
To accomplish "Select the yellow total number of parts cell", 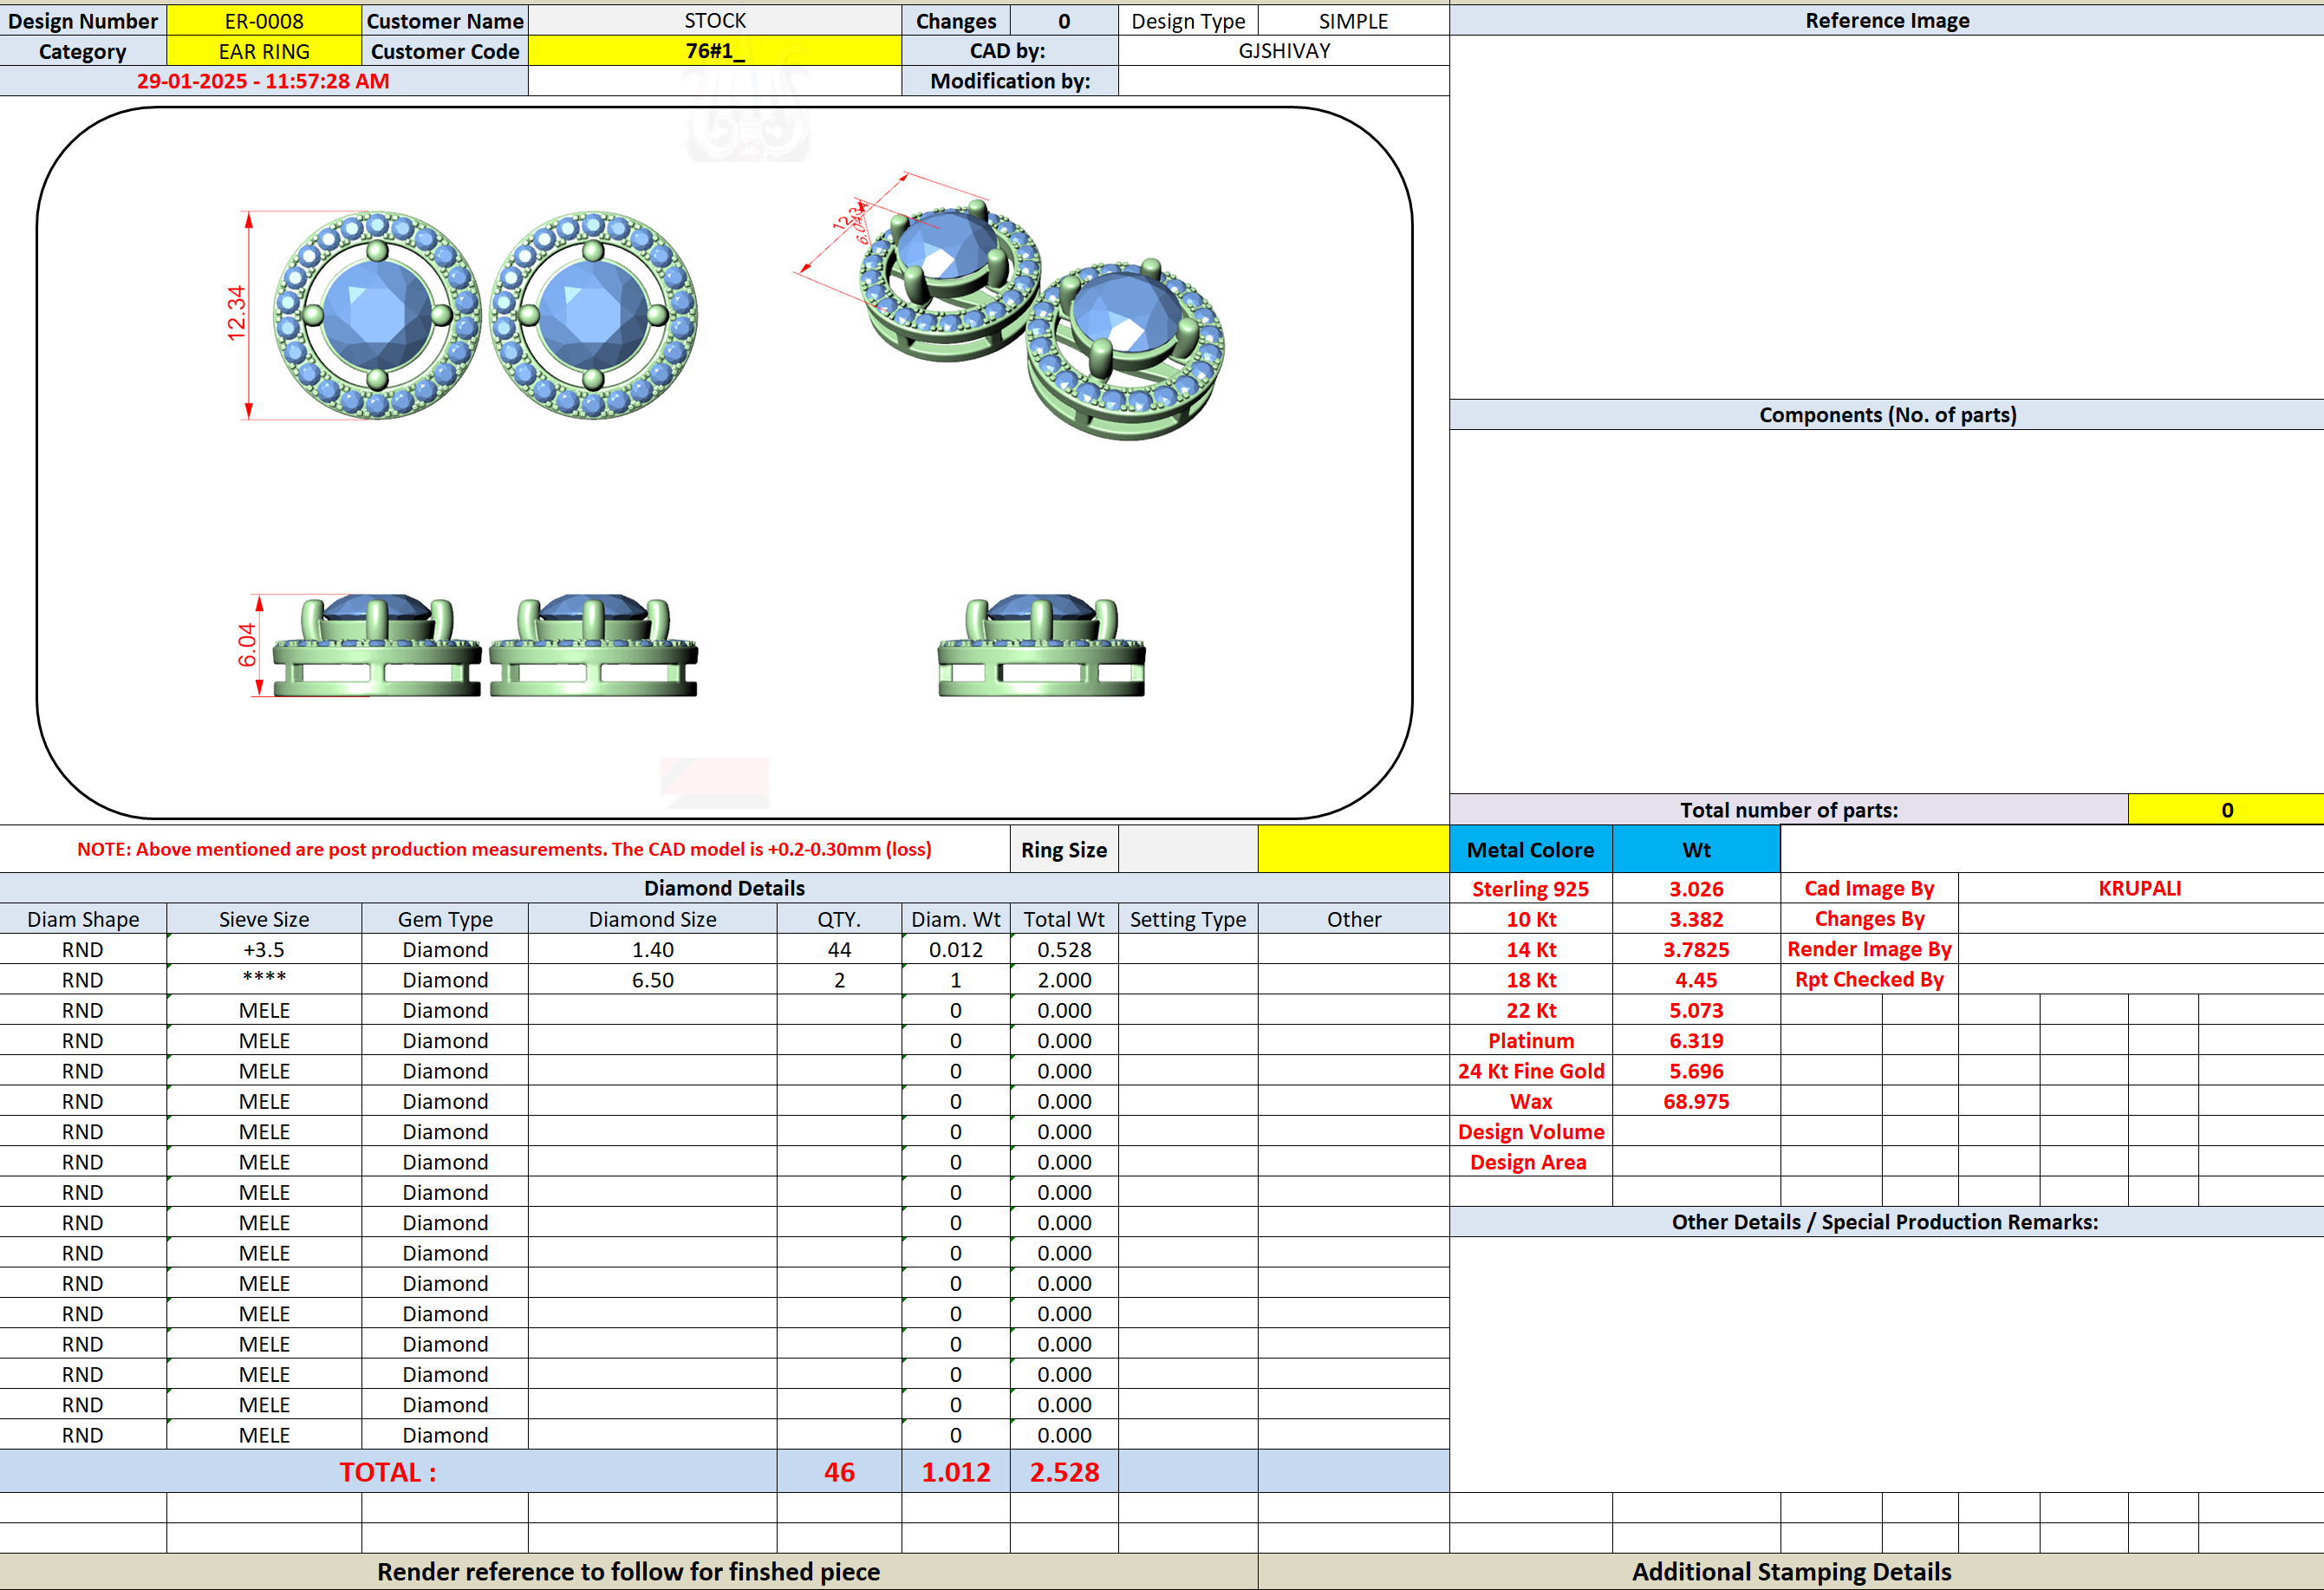I will pos(2226,810).
